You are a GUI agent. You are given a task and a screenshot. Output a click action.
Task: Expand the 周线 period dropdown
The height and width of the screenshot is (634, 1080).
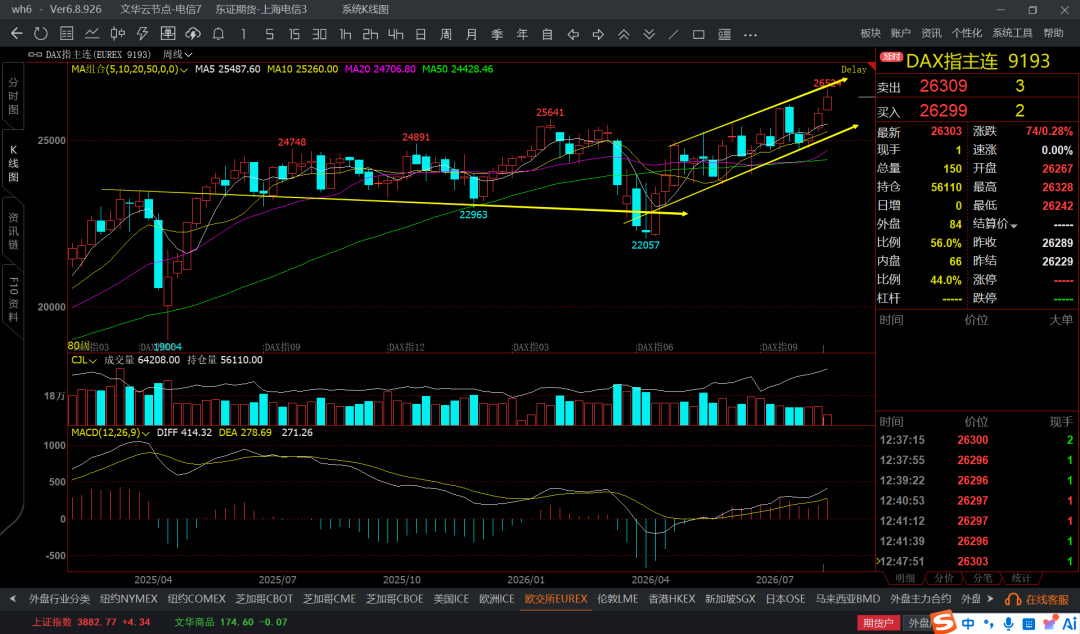coord(178,54)
